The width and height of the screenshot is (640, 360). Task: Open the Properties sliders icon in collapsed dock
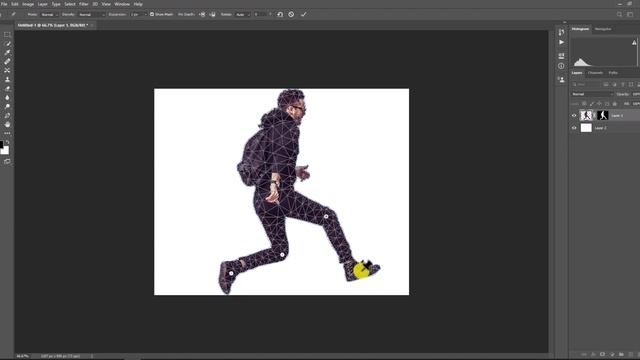click(561, 56)
